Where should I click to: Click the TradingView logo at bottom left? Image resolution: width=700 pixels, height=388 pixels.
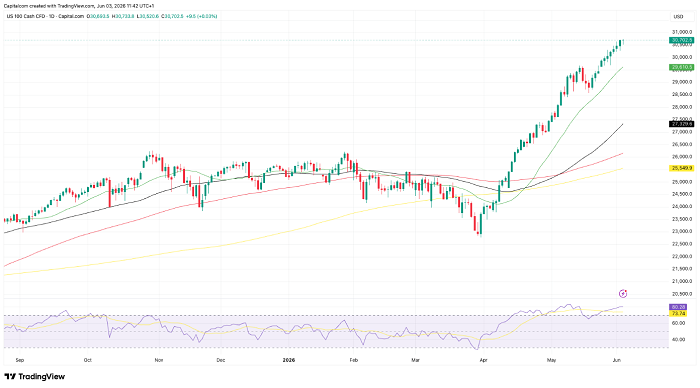(34, 376)
